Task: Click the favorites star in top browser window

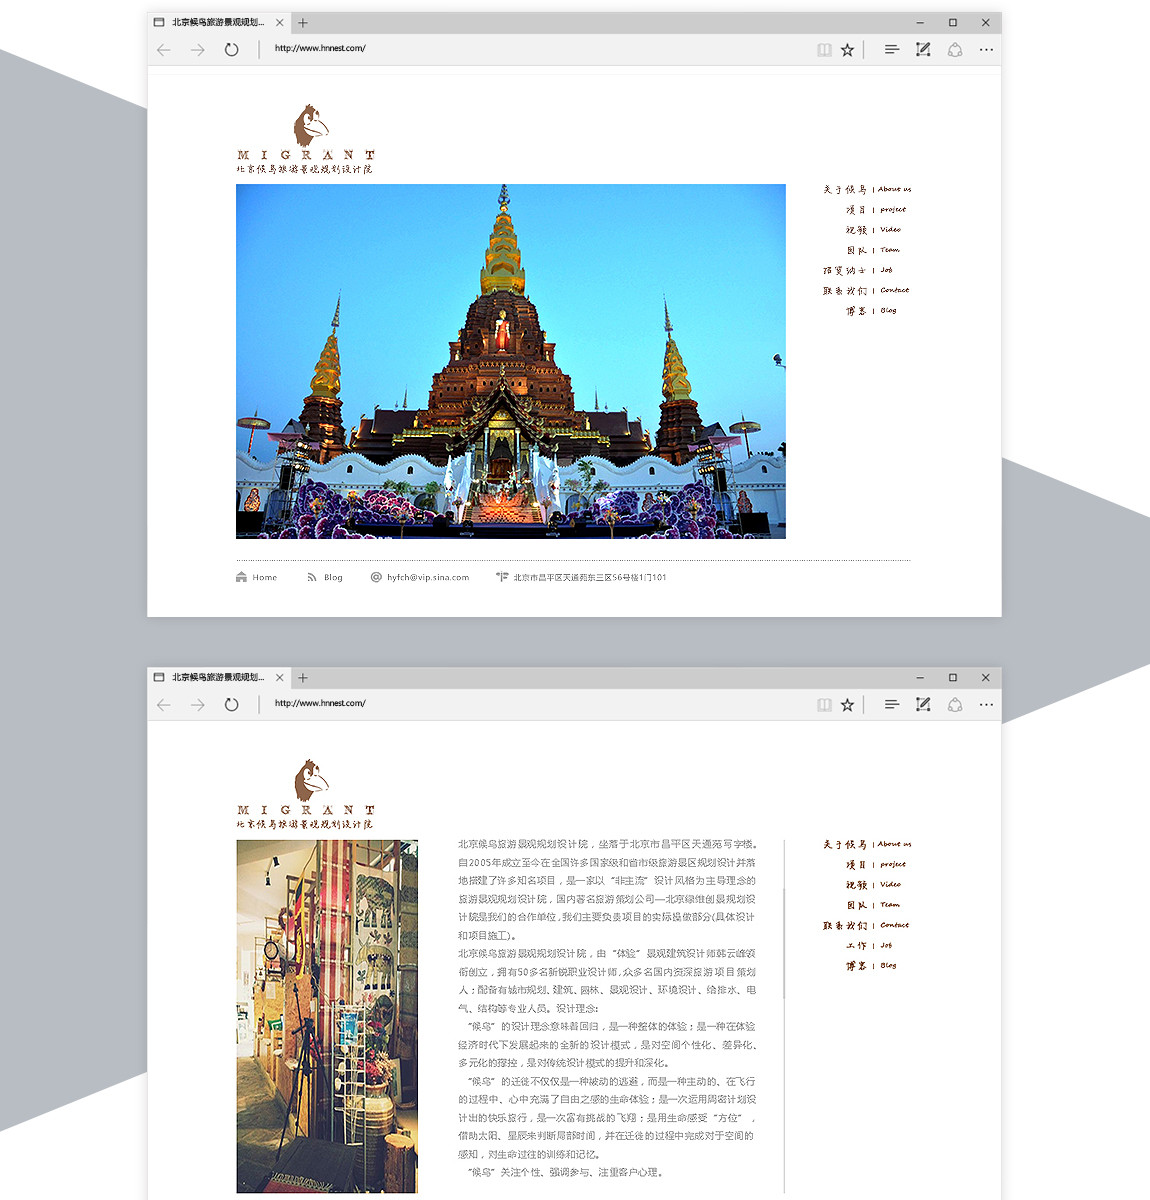Action: point(847,49)
